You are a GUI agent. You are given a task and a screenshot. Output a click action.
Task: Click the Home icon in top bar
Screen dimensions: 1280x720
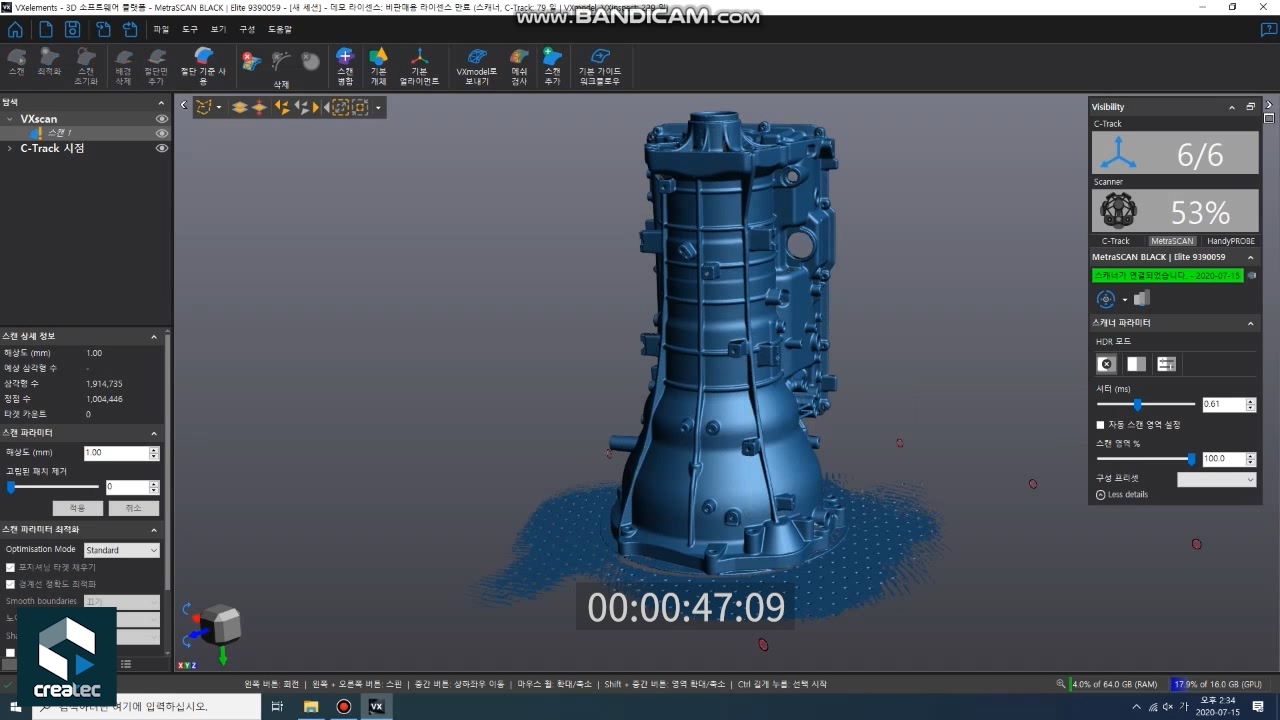(x=15, y=29)
